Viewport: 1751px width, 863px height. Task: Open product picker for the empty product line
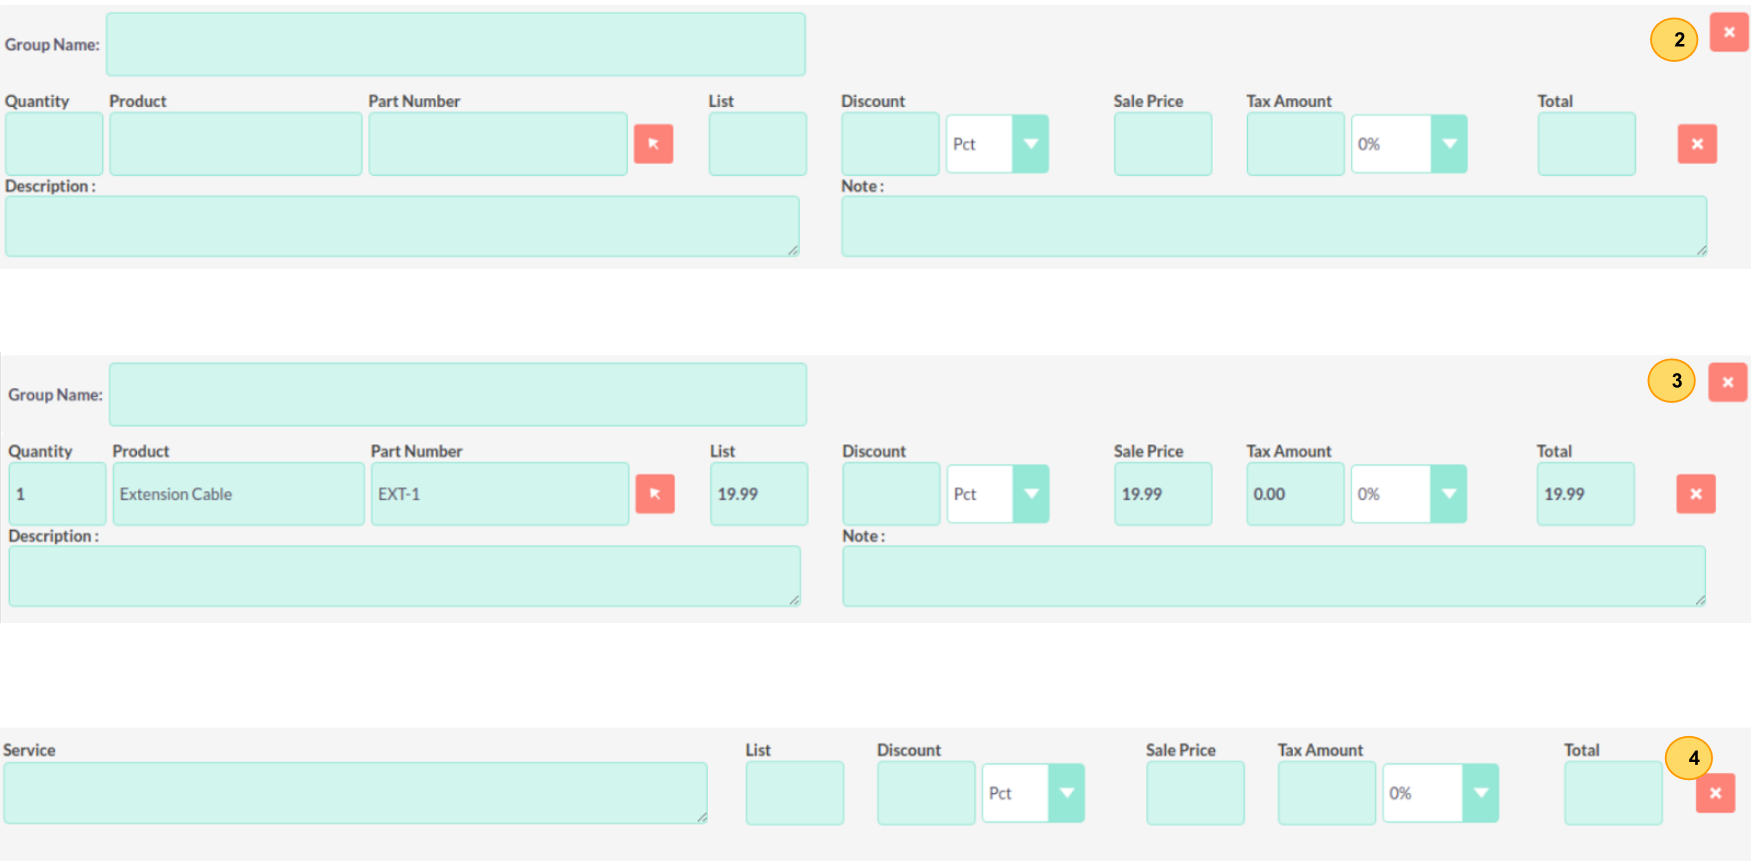point(653,144)
